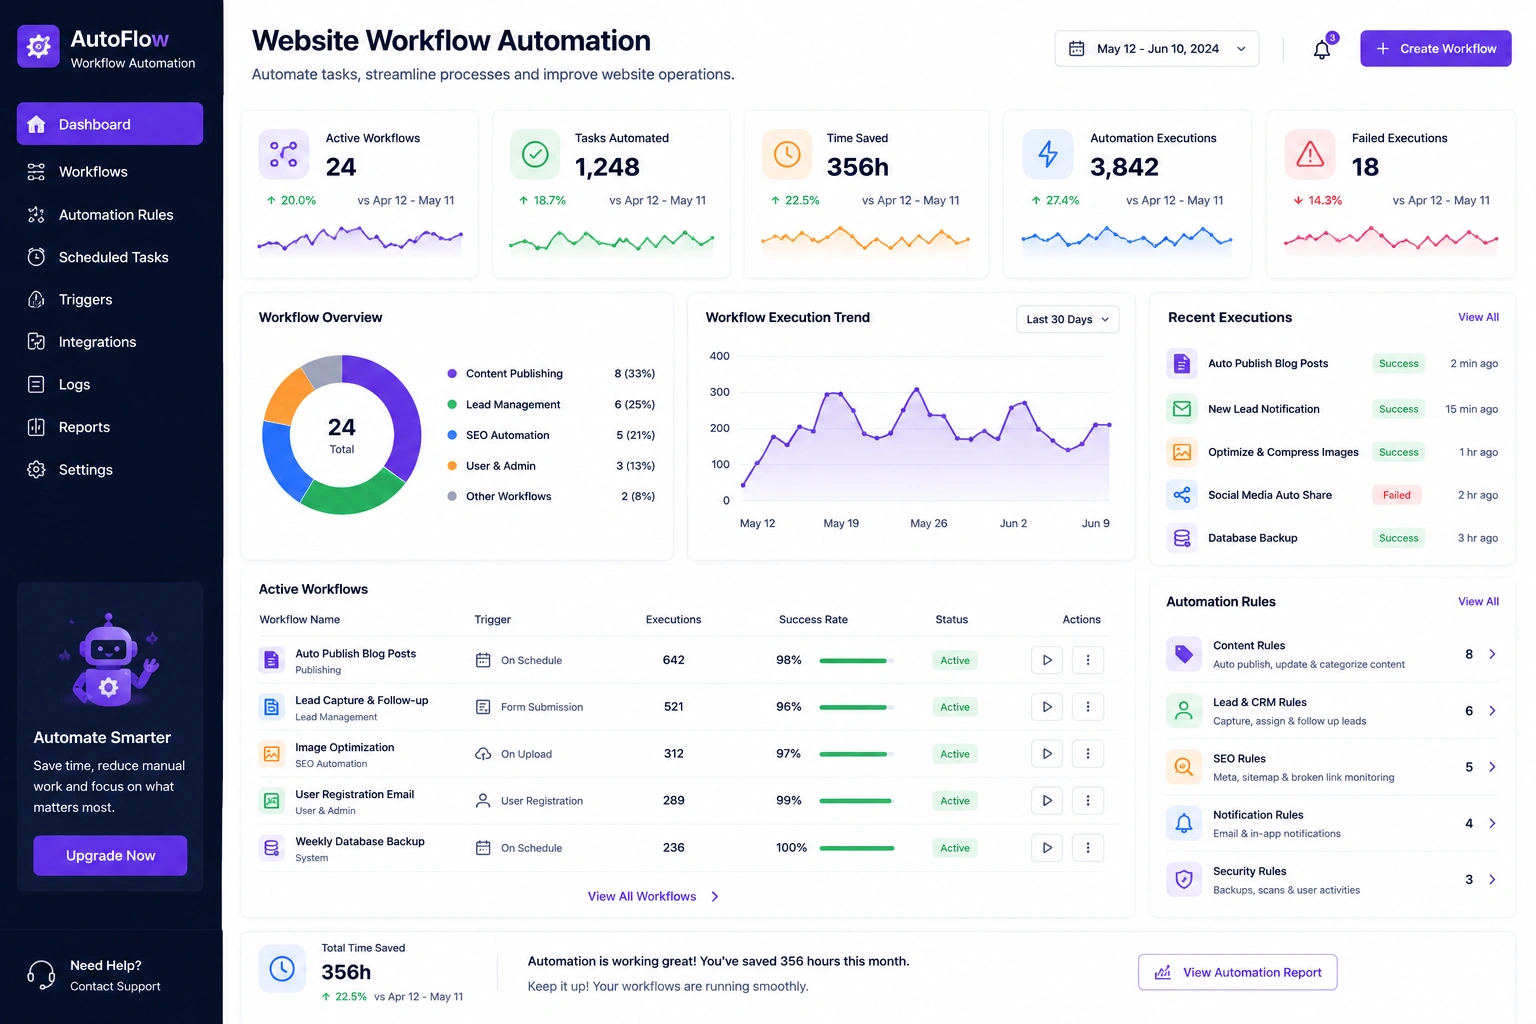Click the headset Need Help icon
The image size is (1536, 1024).
pyautogui.click(x=41, y=975)
